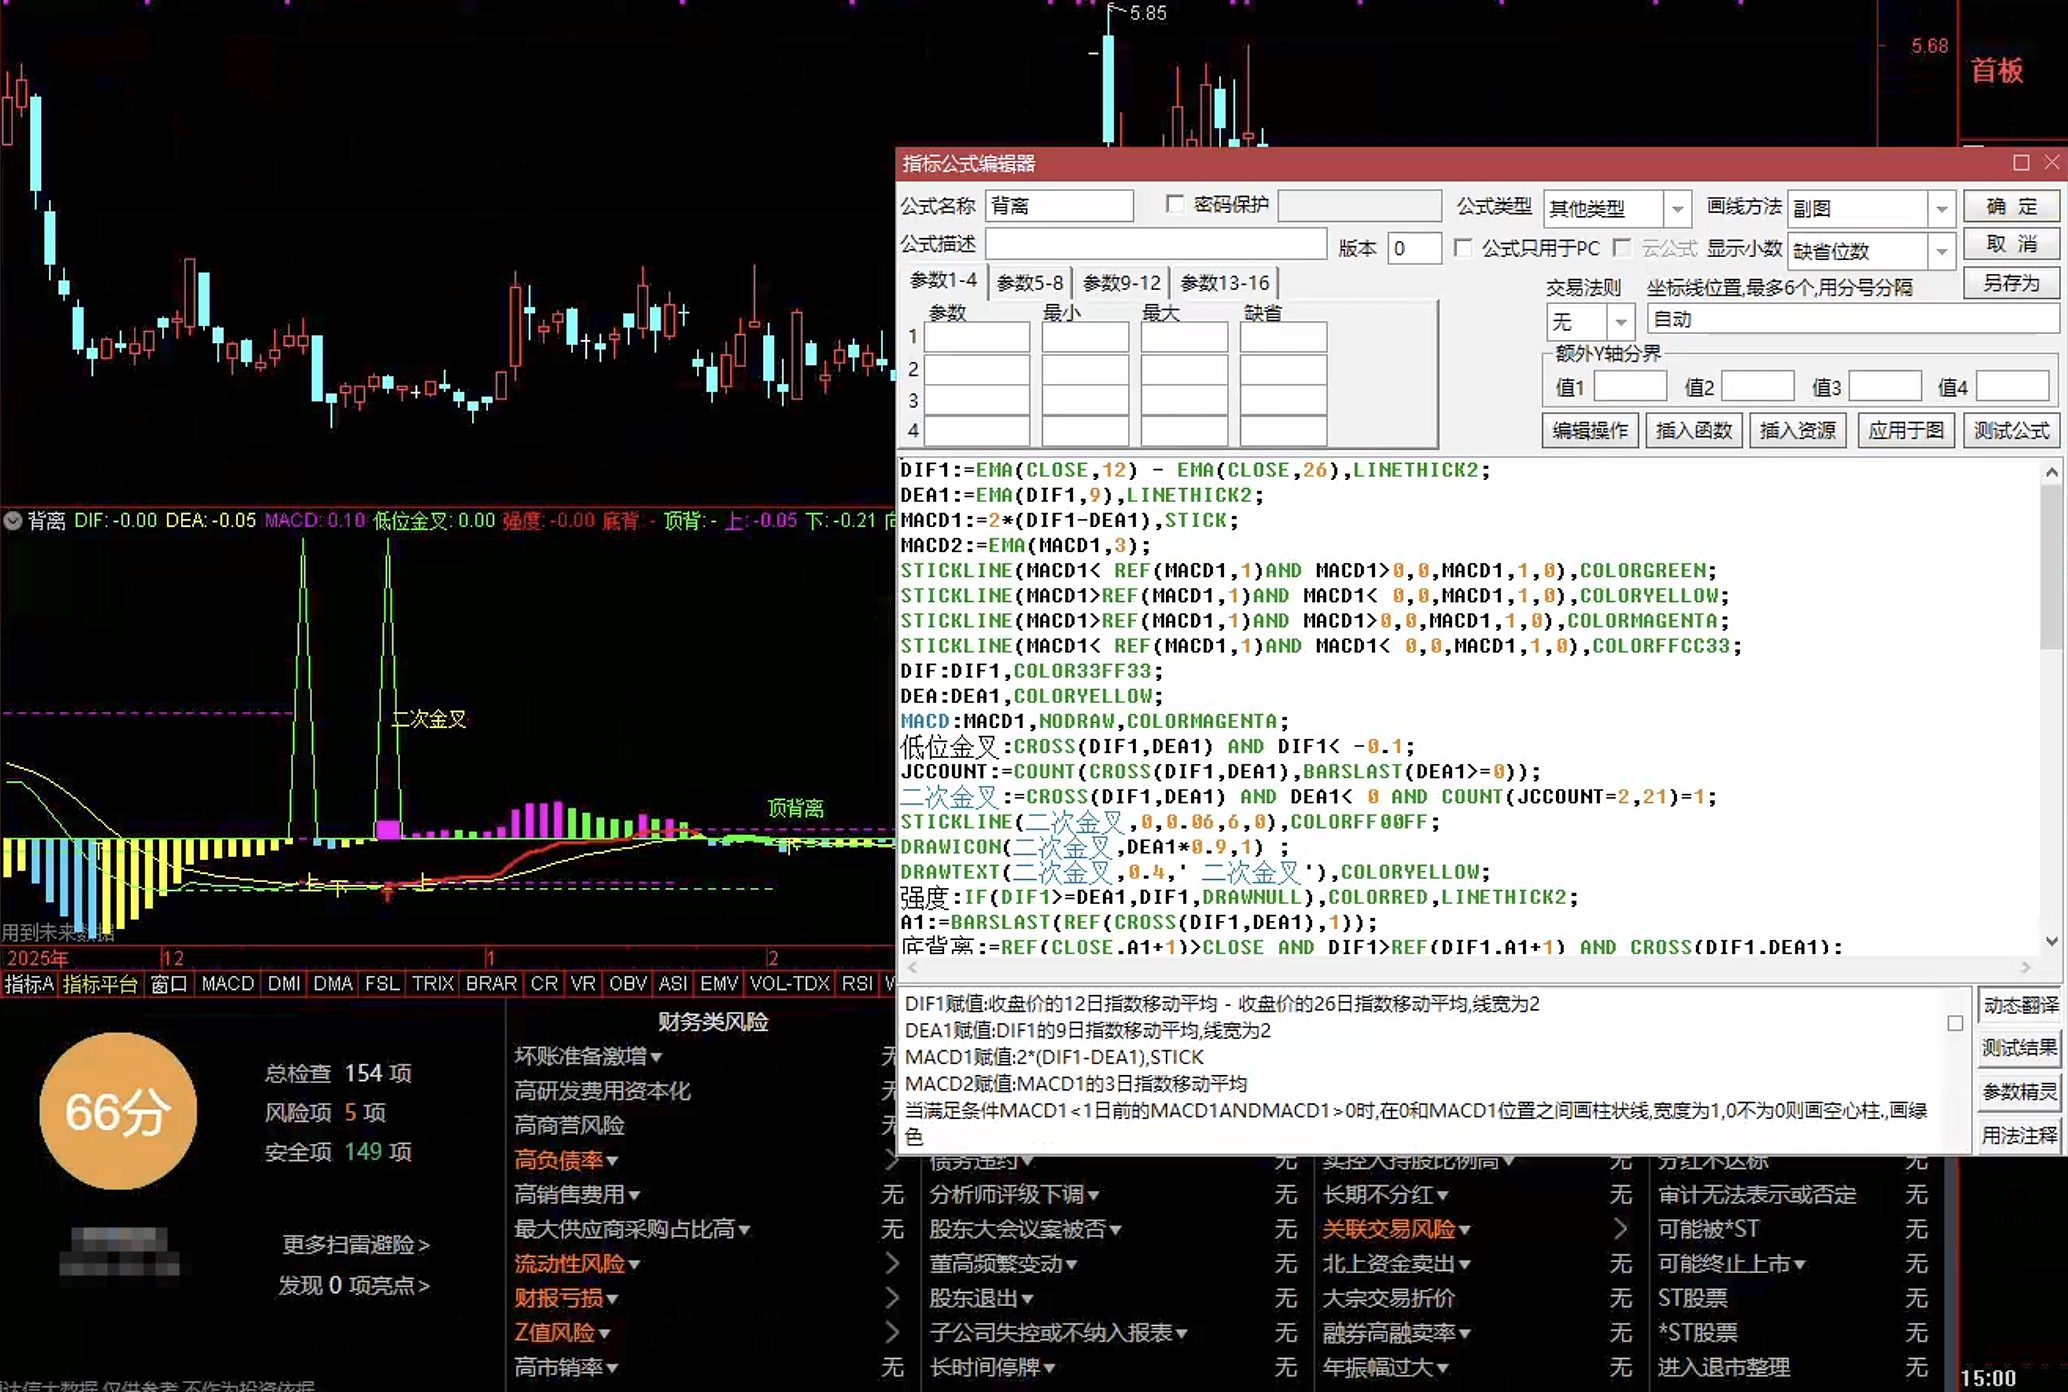Click the 测试结果 test result button
The image size is (2068, 1392).
pos(2020,1047)
